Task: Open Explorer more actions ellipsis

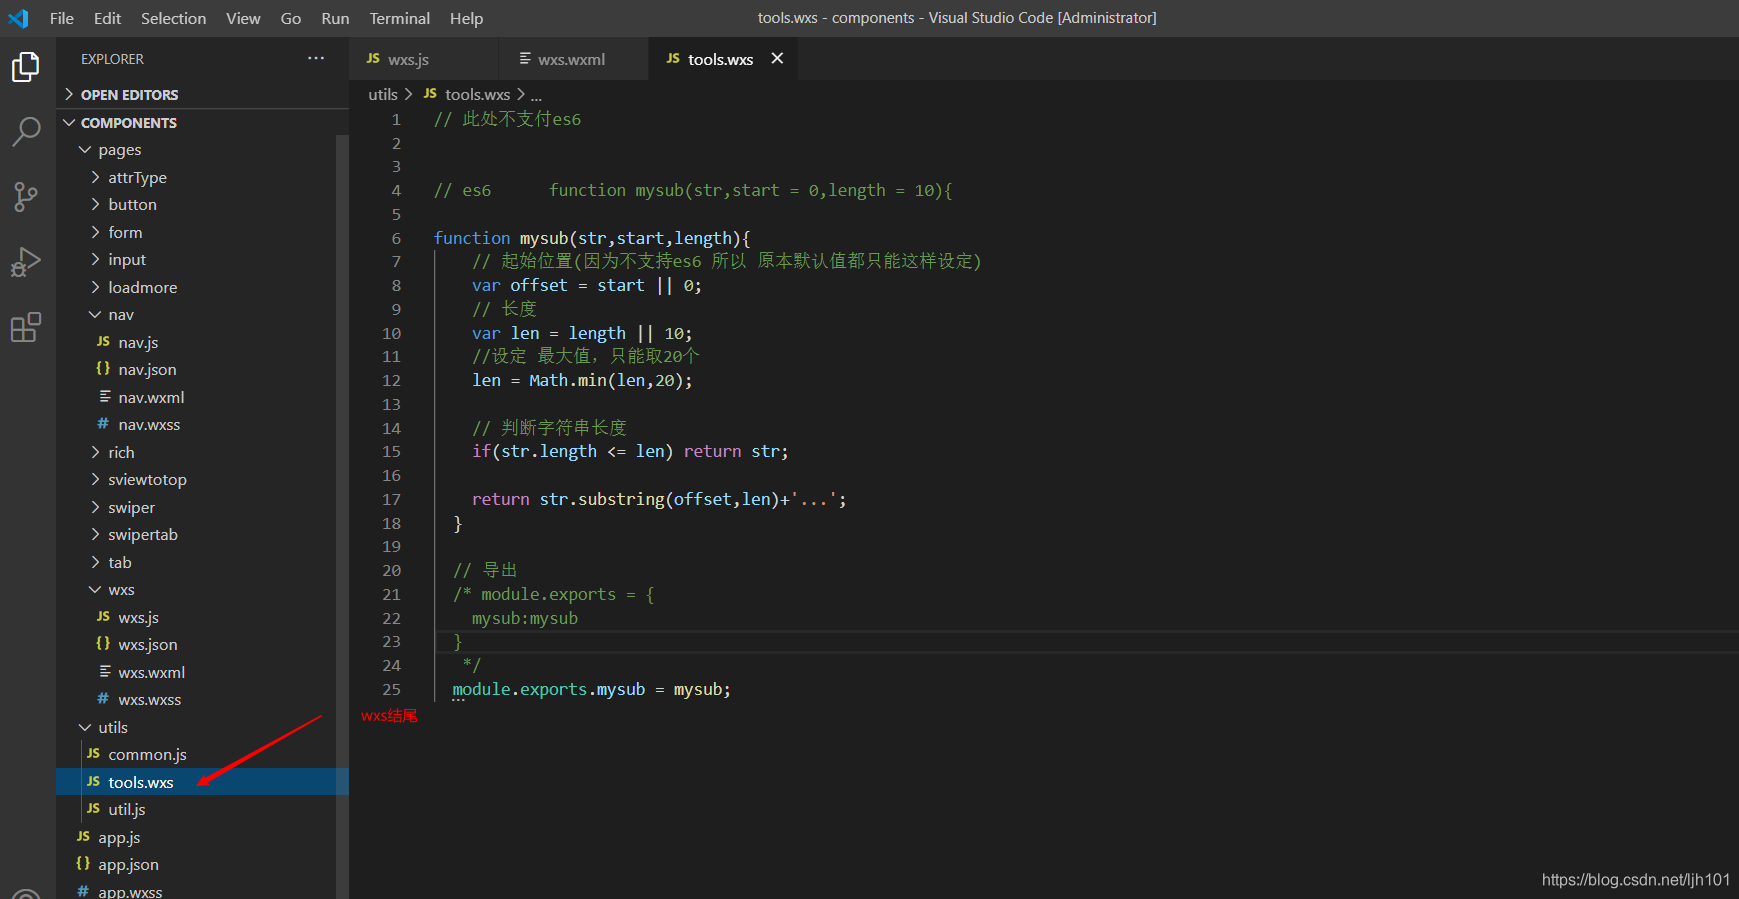Action: click(316, 59)
